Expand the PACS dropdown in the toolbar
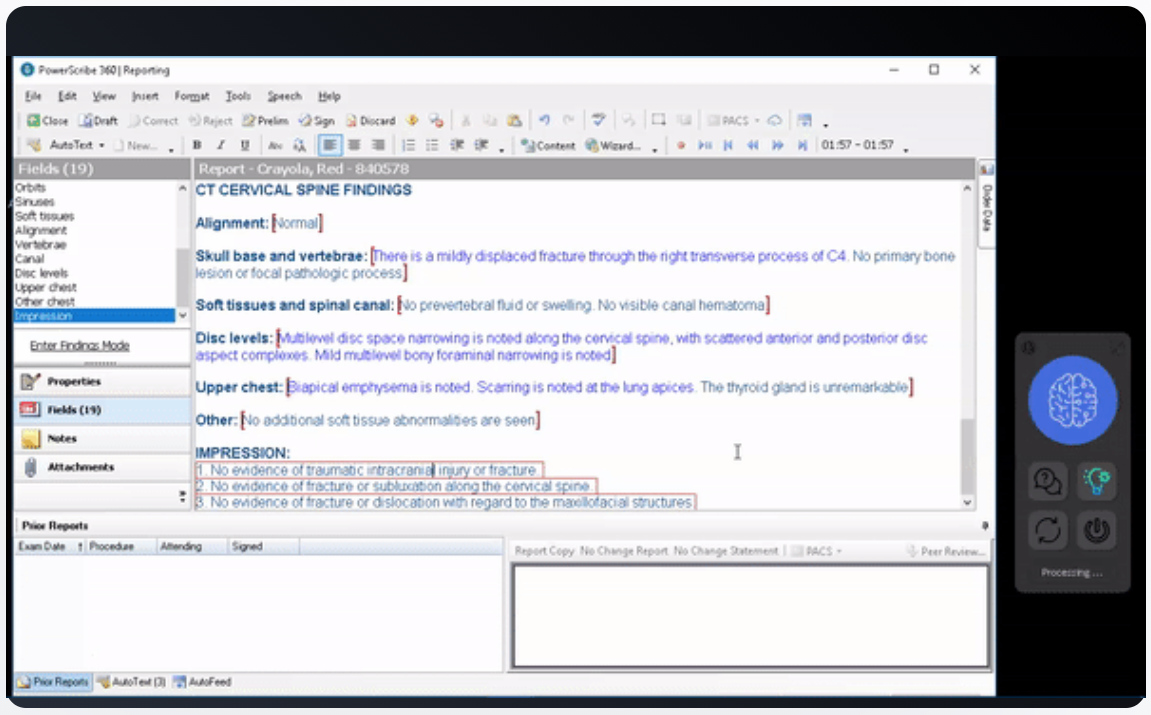The width and height of the screenshot is (1151, 715). click(734, 121)
